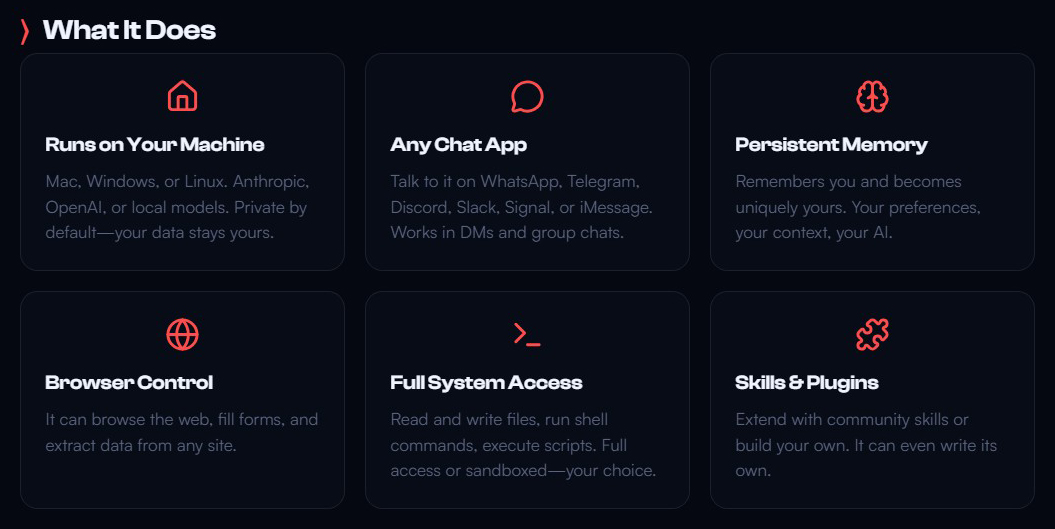This screenshot has height=529, width=1055.
Task: Click the Extend with community skills text
Action: pyautogui.click(x=866, y=445)
